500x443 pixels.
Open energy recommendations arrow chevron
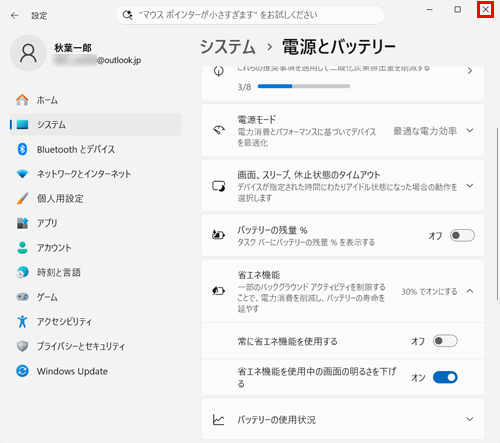click(x=470, y=71)
